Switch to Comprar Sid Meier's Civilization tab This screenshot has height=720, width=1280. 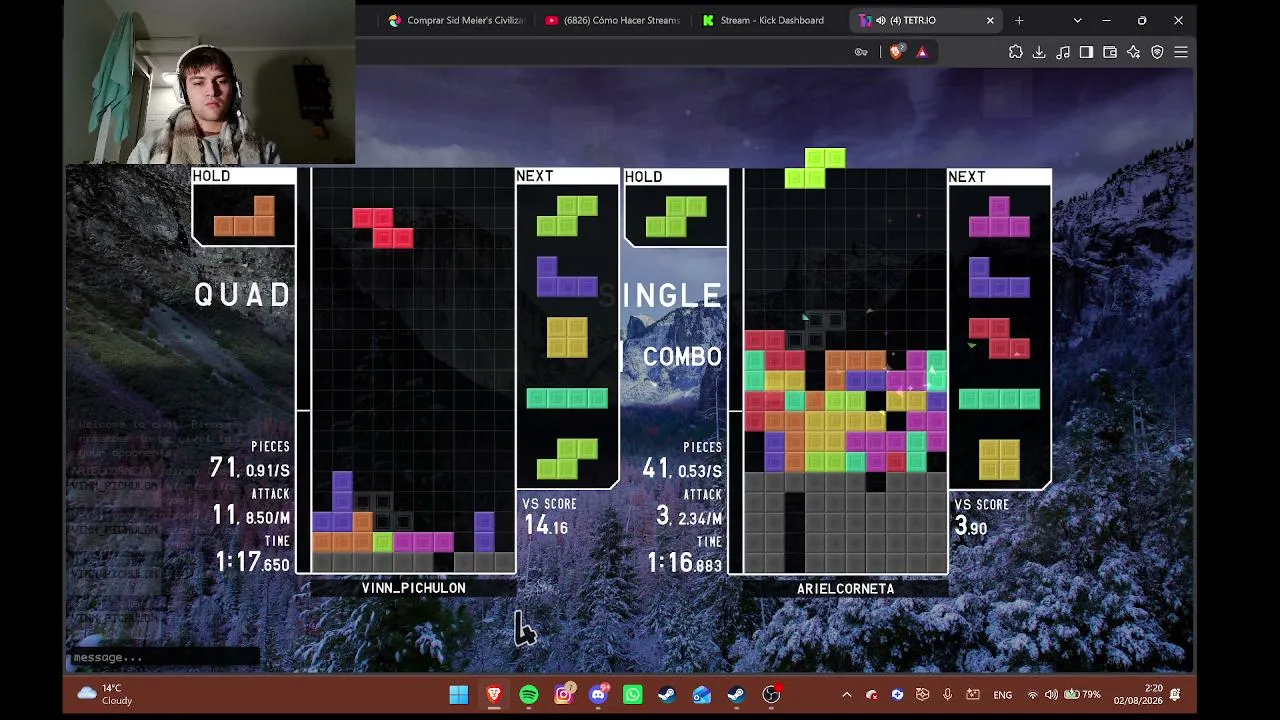pyautogui.click(x=457, y=20)
